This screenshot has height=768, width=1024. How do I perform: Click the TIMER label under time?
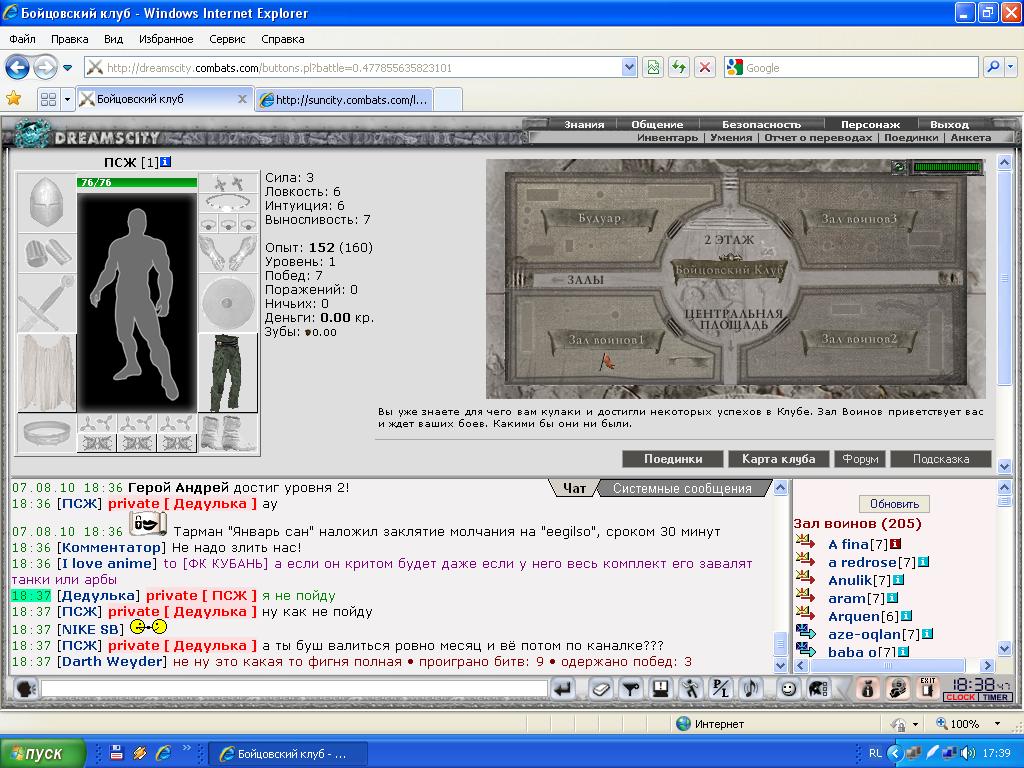point(995,697)
